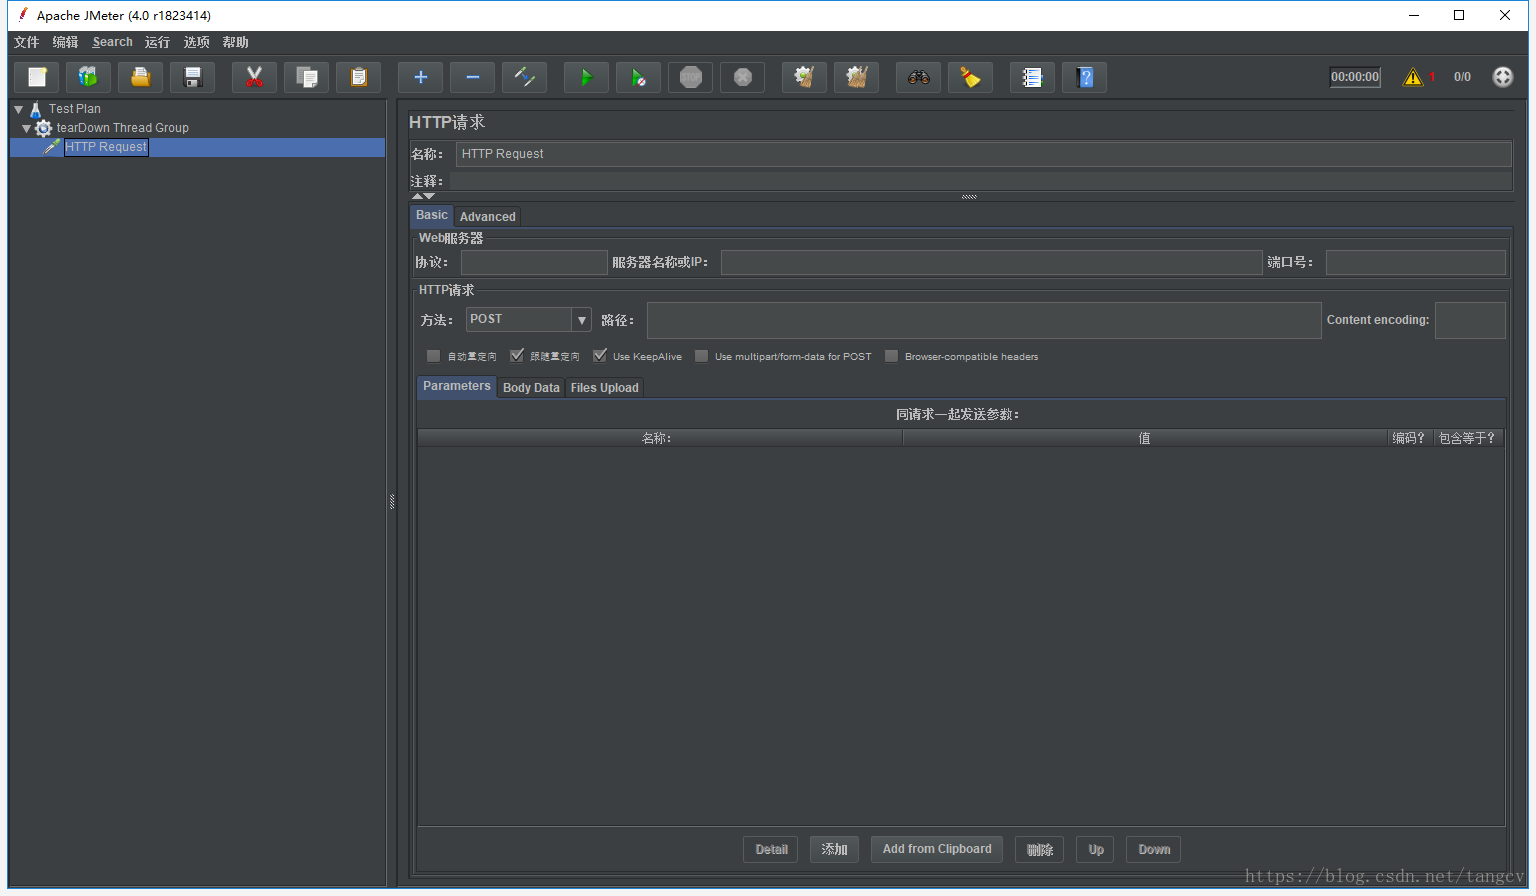Start the test with green play icon
The image size is (1536, 896).
[x=586, y=77]
